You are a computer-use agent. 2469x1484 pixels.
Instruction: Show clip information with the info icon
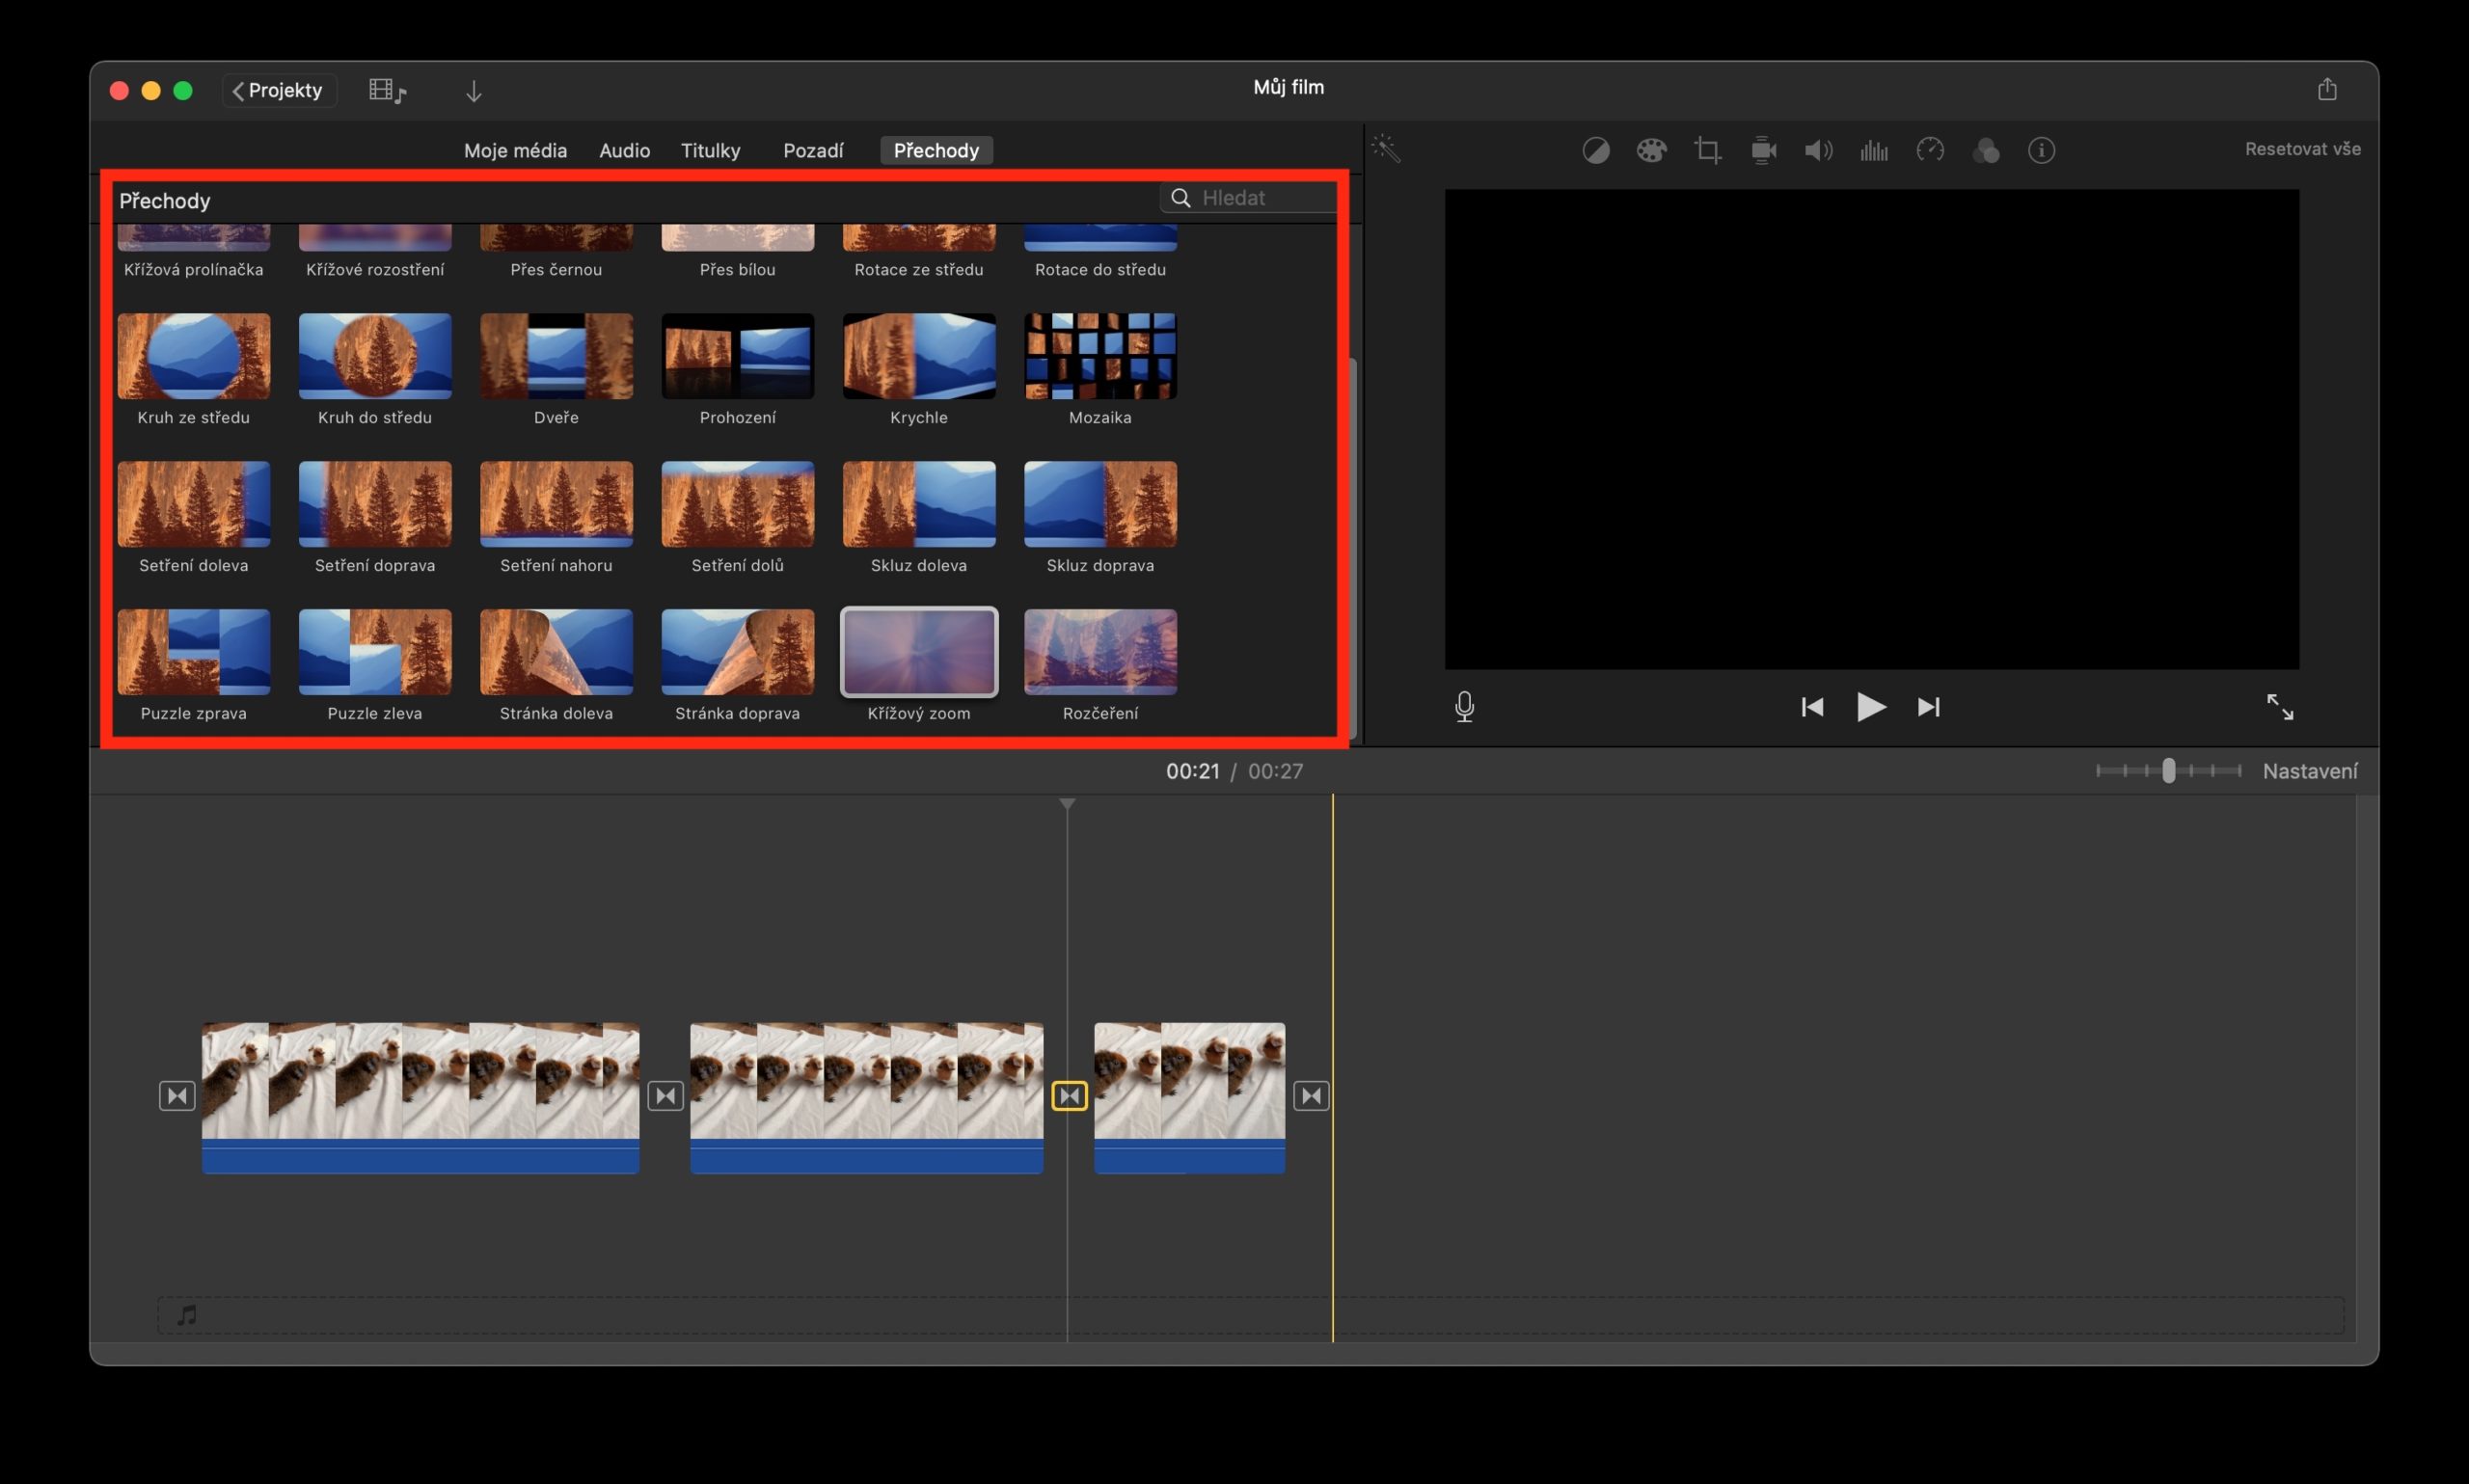point(2041,150)
